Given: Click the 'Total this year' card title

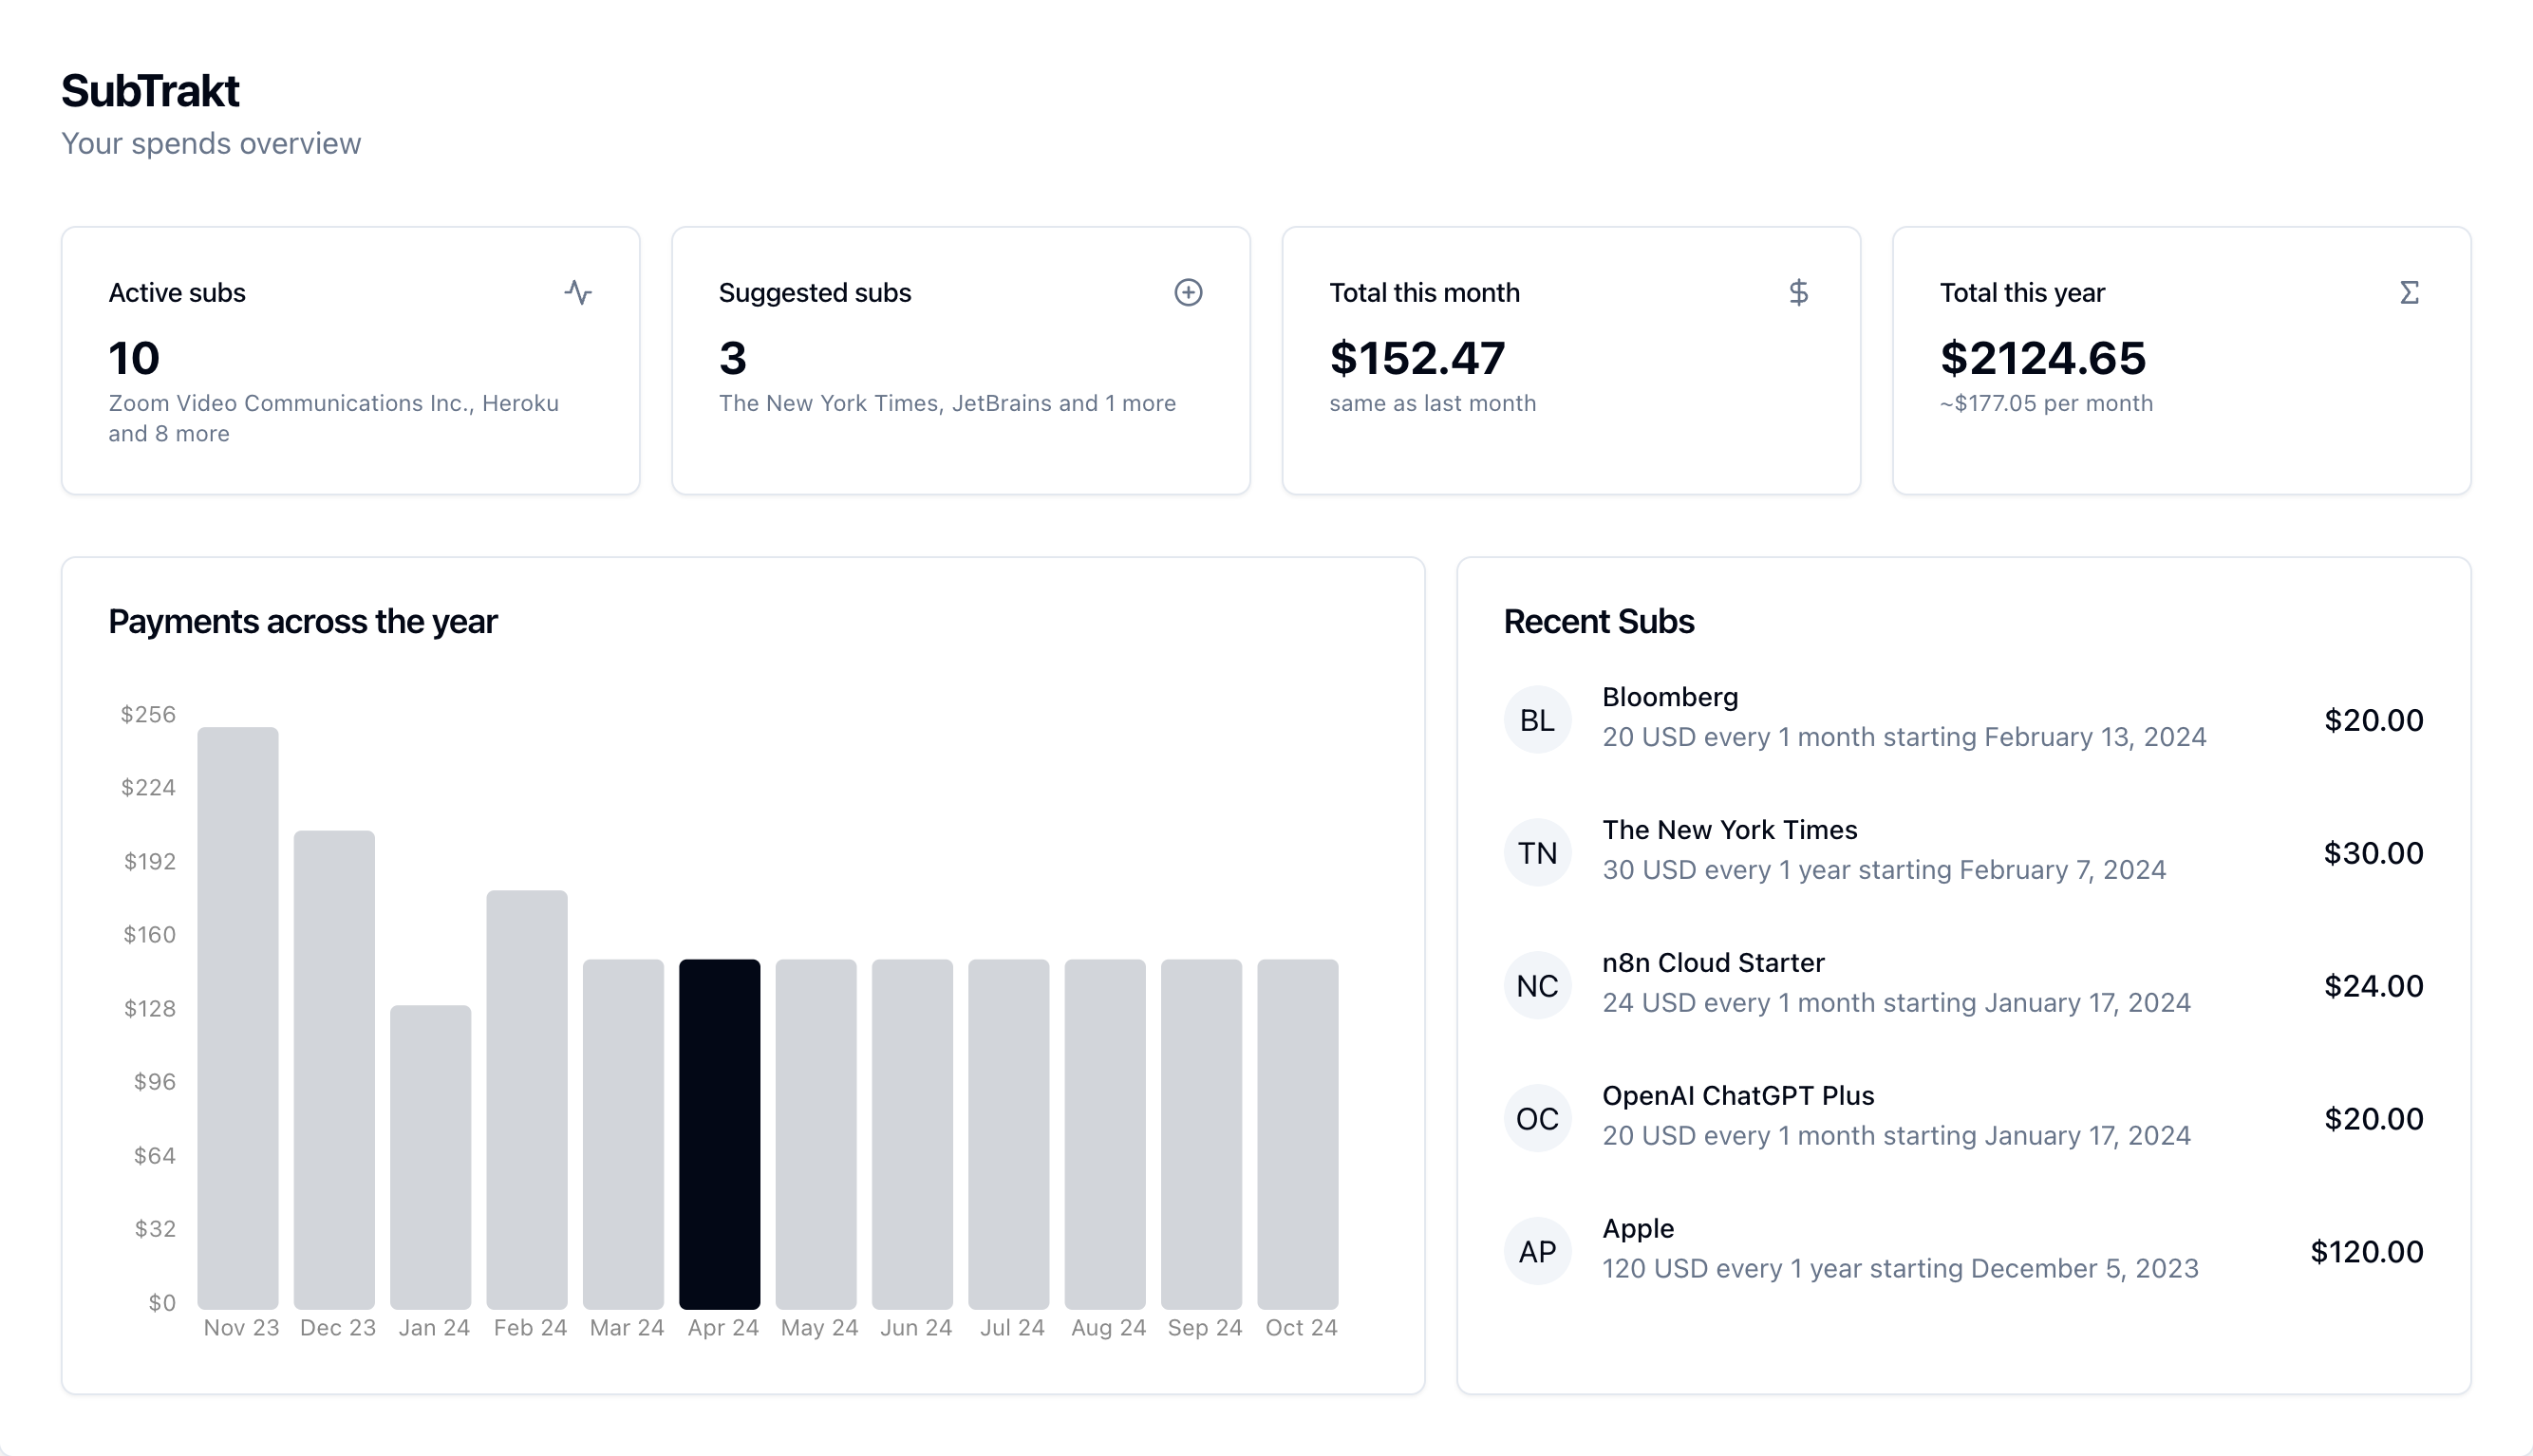Looking at the screenshot, I should point(2022,293).
